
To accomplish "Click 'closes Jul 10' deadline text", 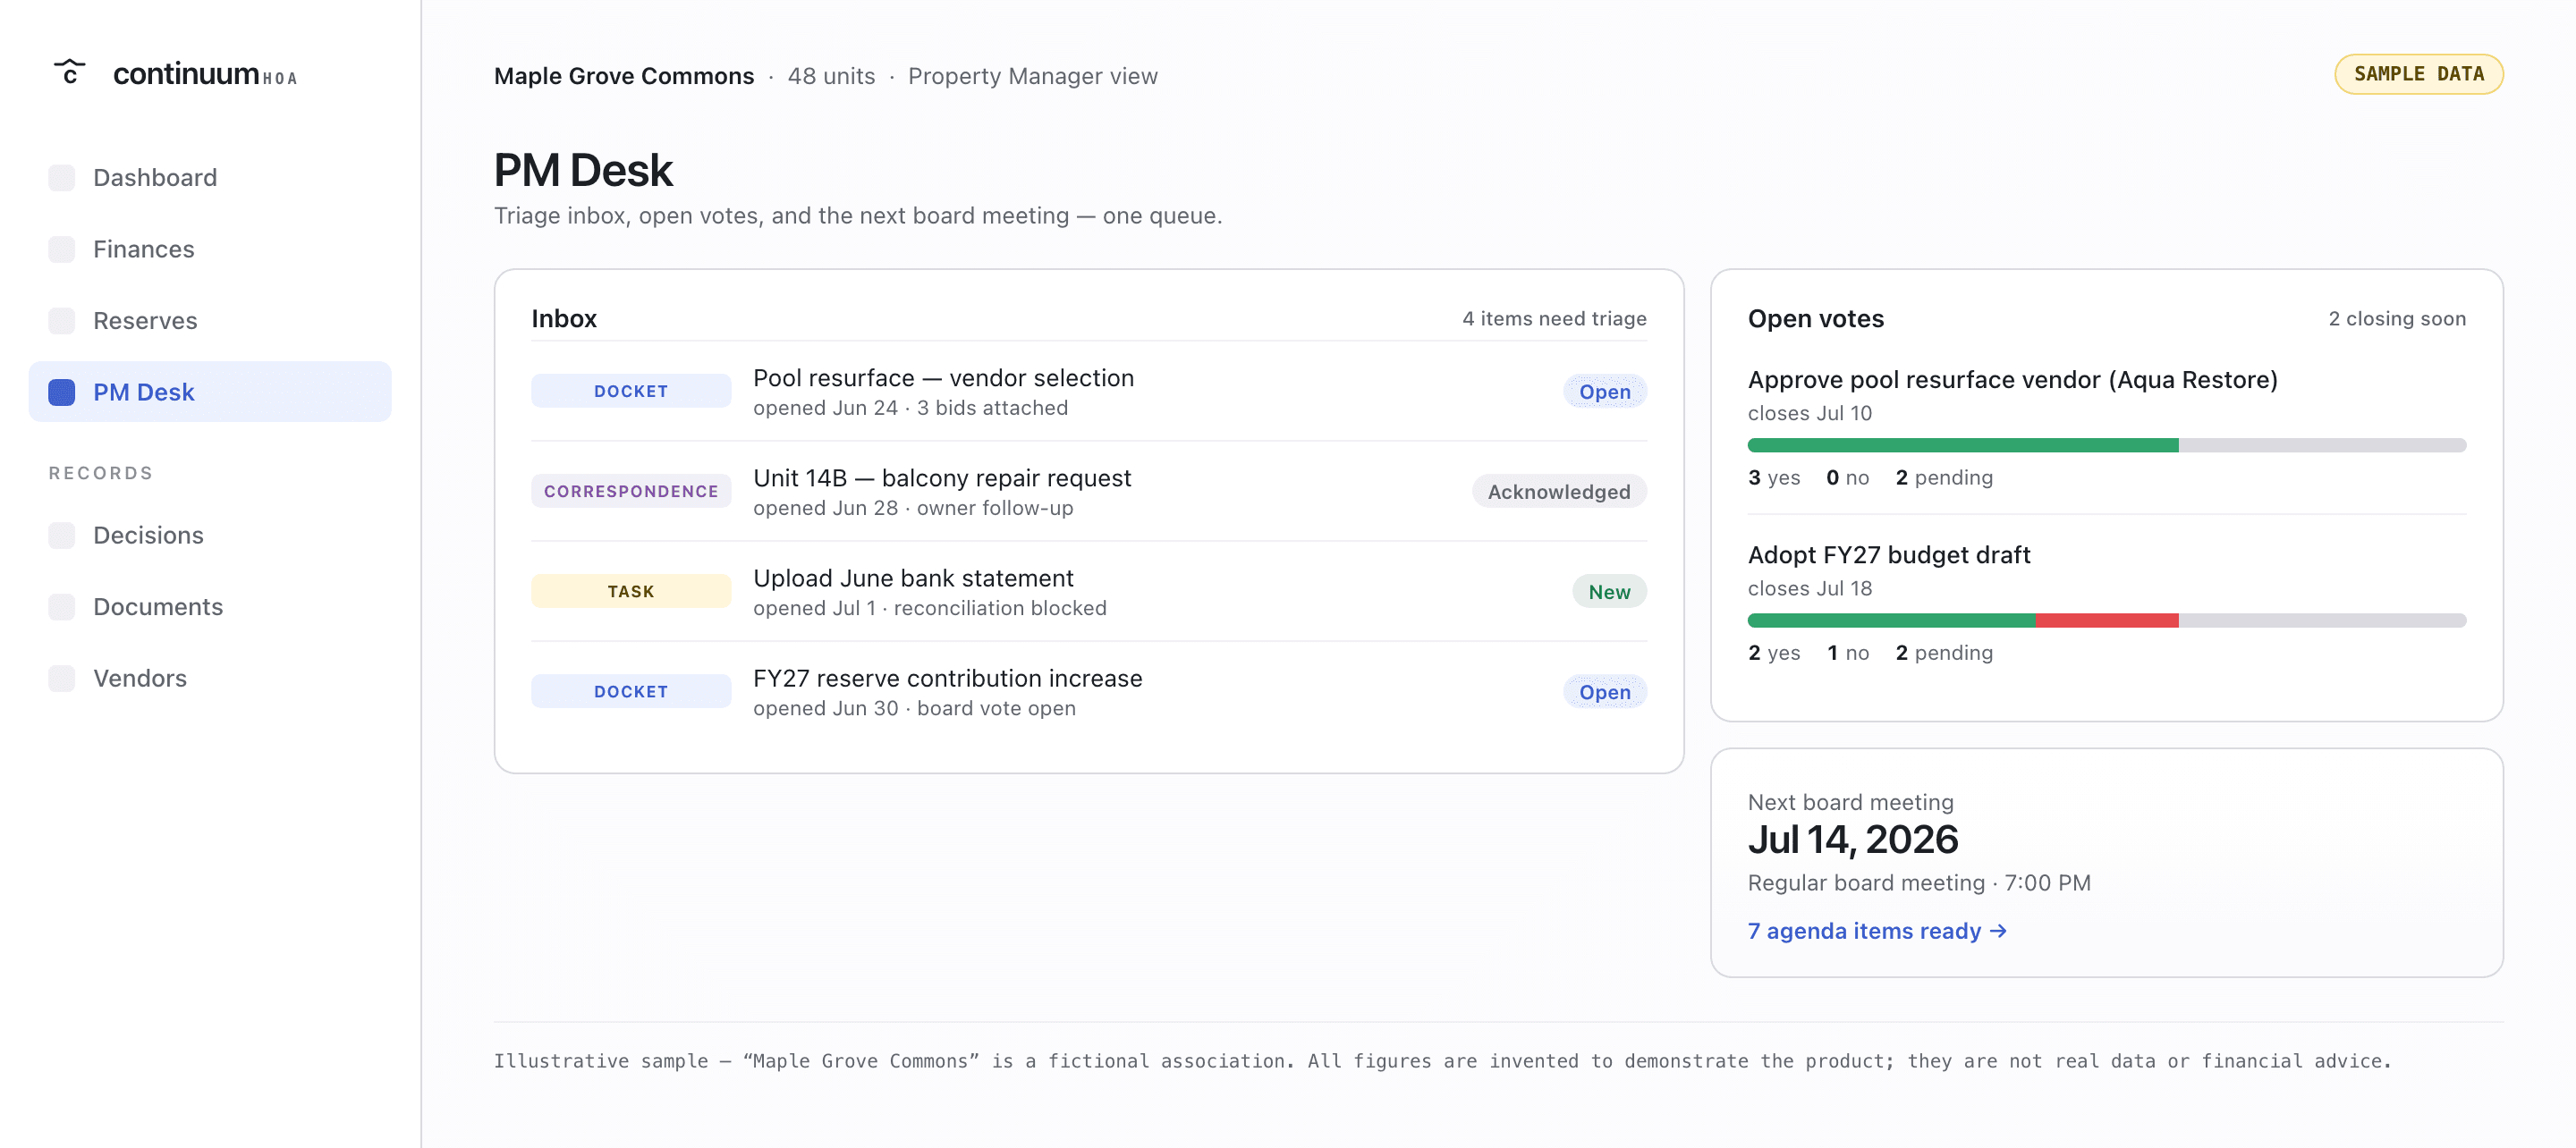I will point(1809,413).
